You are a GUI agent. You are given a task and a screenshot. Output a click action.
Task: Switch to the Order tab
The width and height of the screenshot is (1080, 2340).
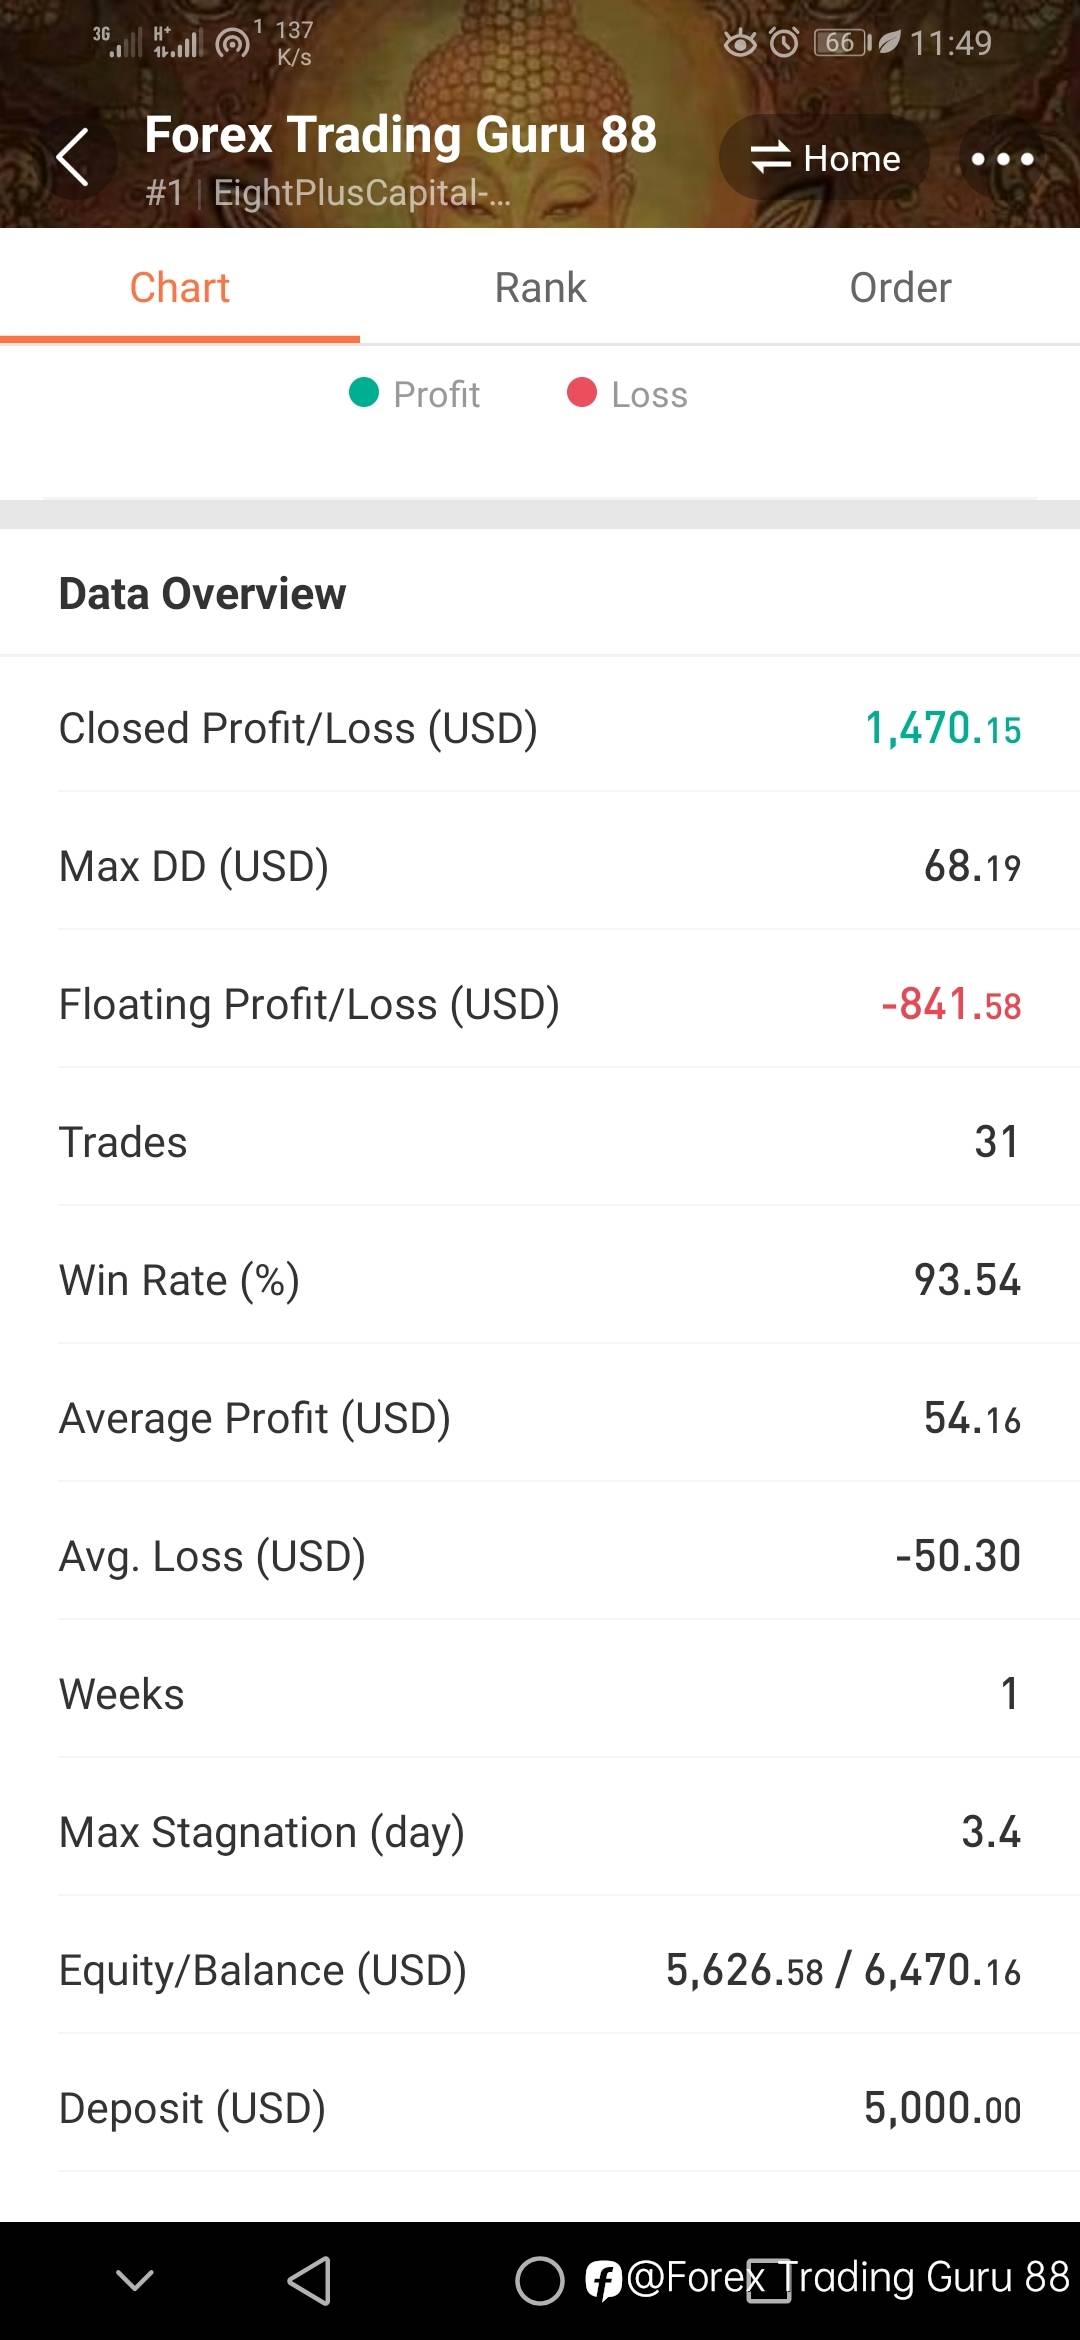pyautogui.click(x=900, y=288)
